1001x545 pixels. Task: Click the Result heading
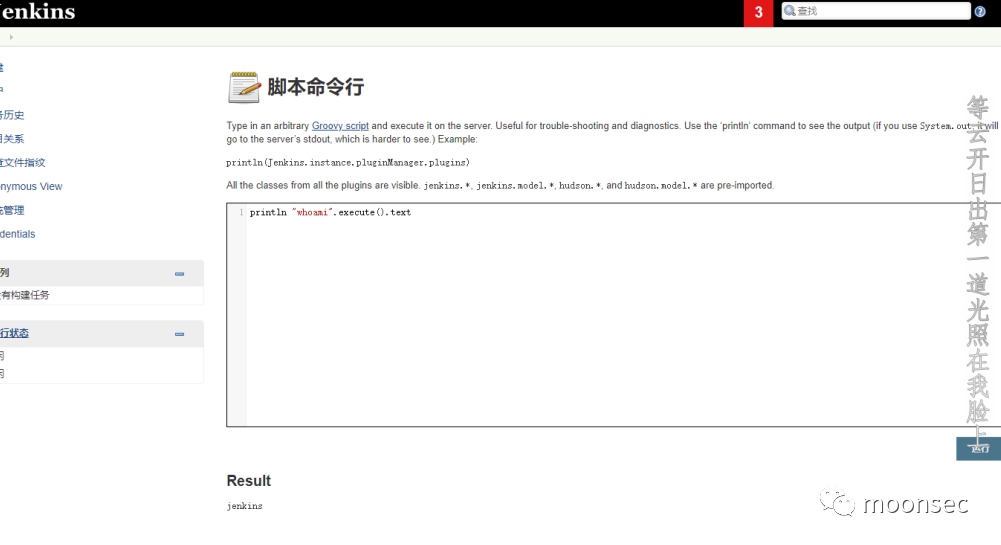click(248, 481)
